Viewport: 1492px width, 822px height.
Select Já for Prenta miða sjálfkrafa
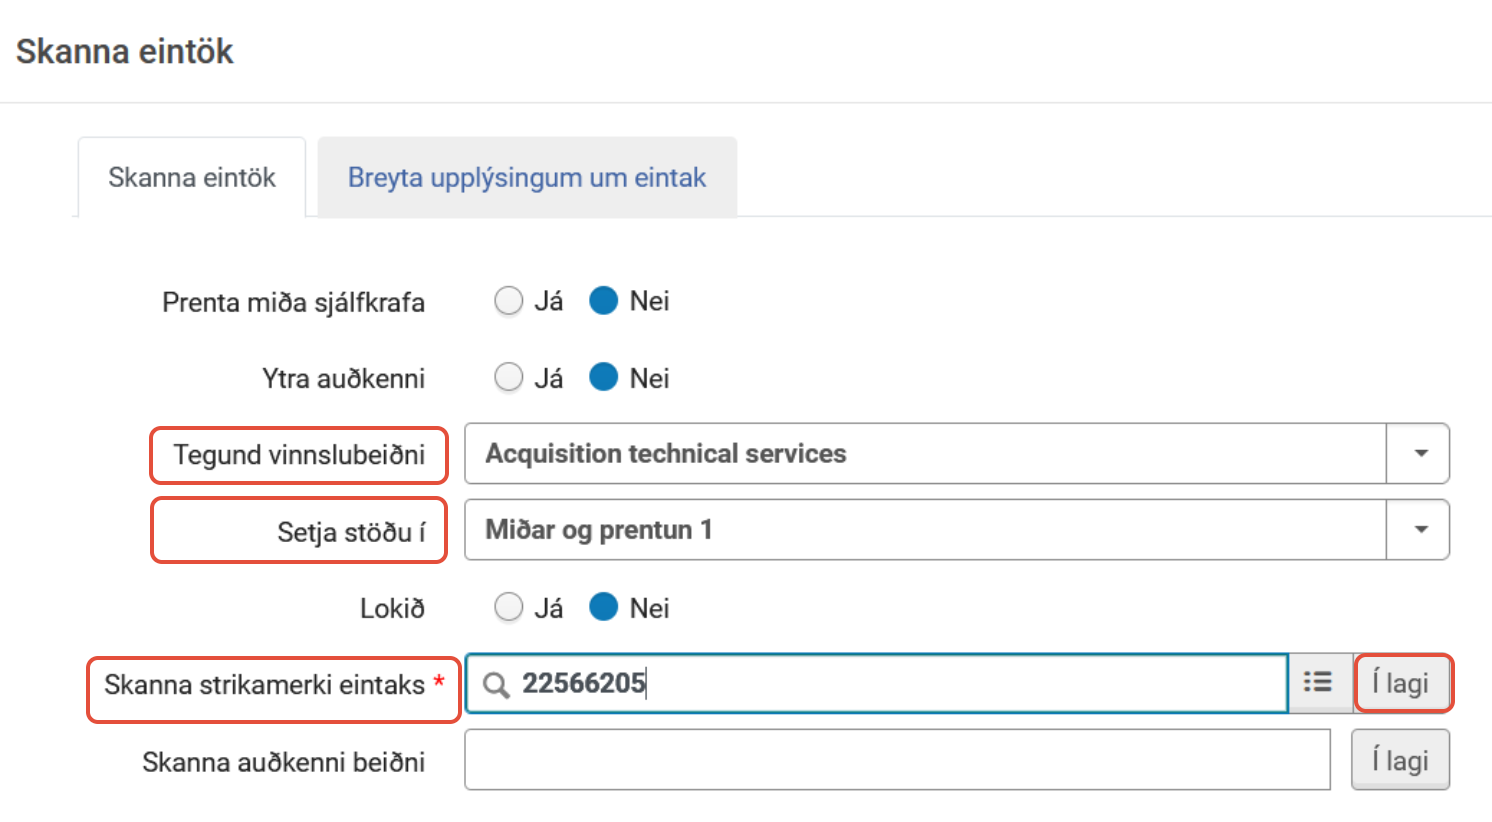pos(509,301)
